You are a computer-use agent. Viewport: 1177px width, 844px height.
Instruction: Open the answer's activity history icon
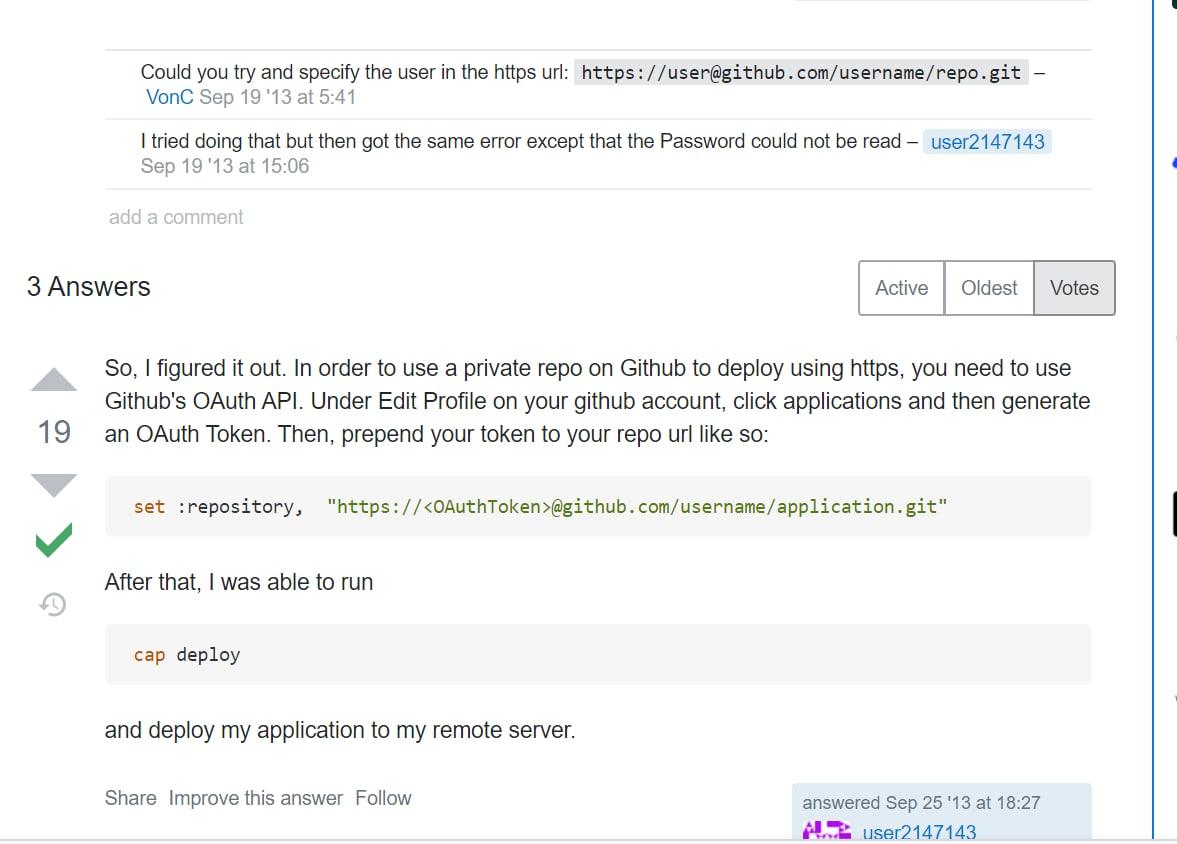(53, 604)
